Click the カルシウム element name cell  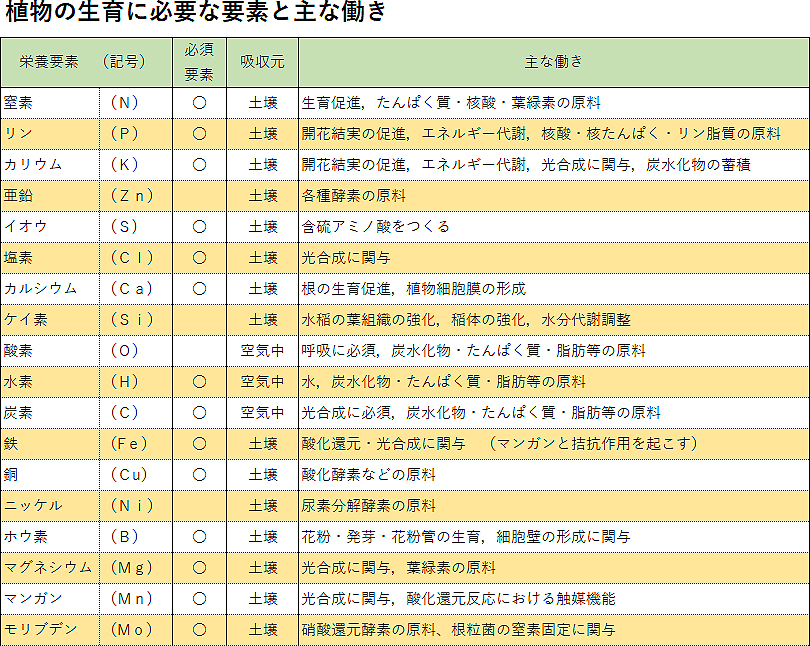(x=50, y=289)
